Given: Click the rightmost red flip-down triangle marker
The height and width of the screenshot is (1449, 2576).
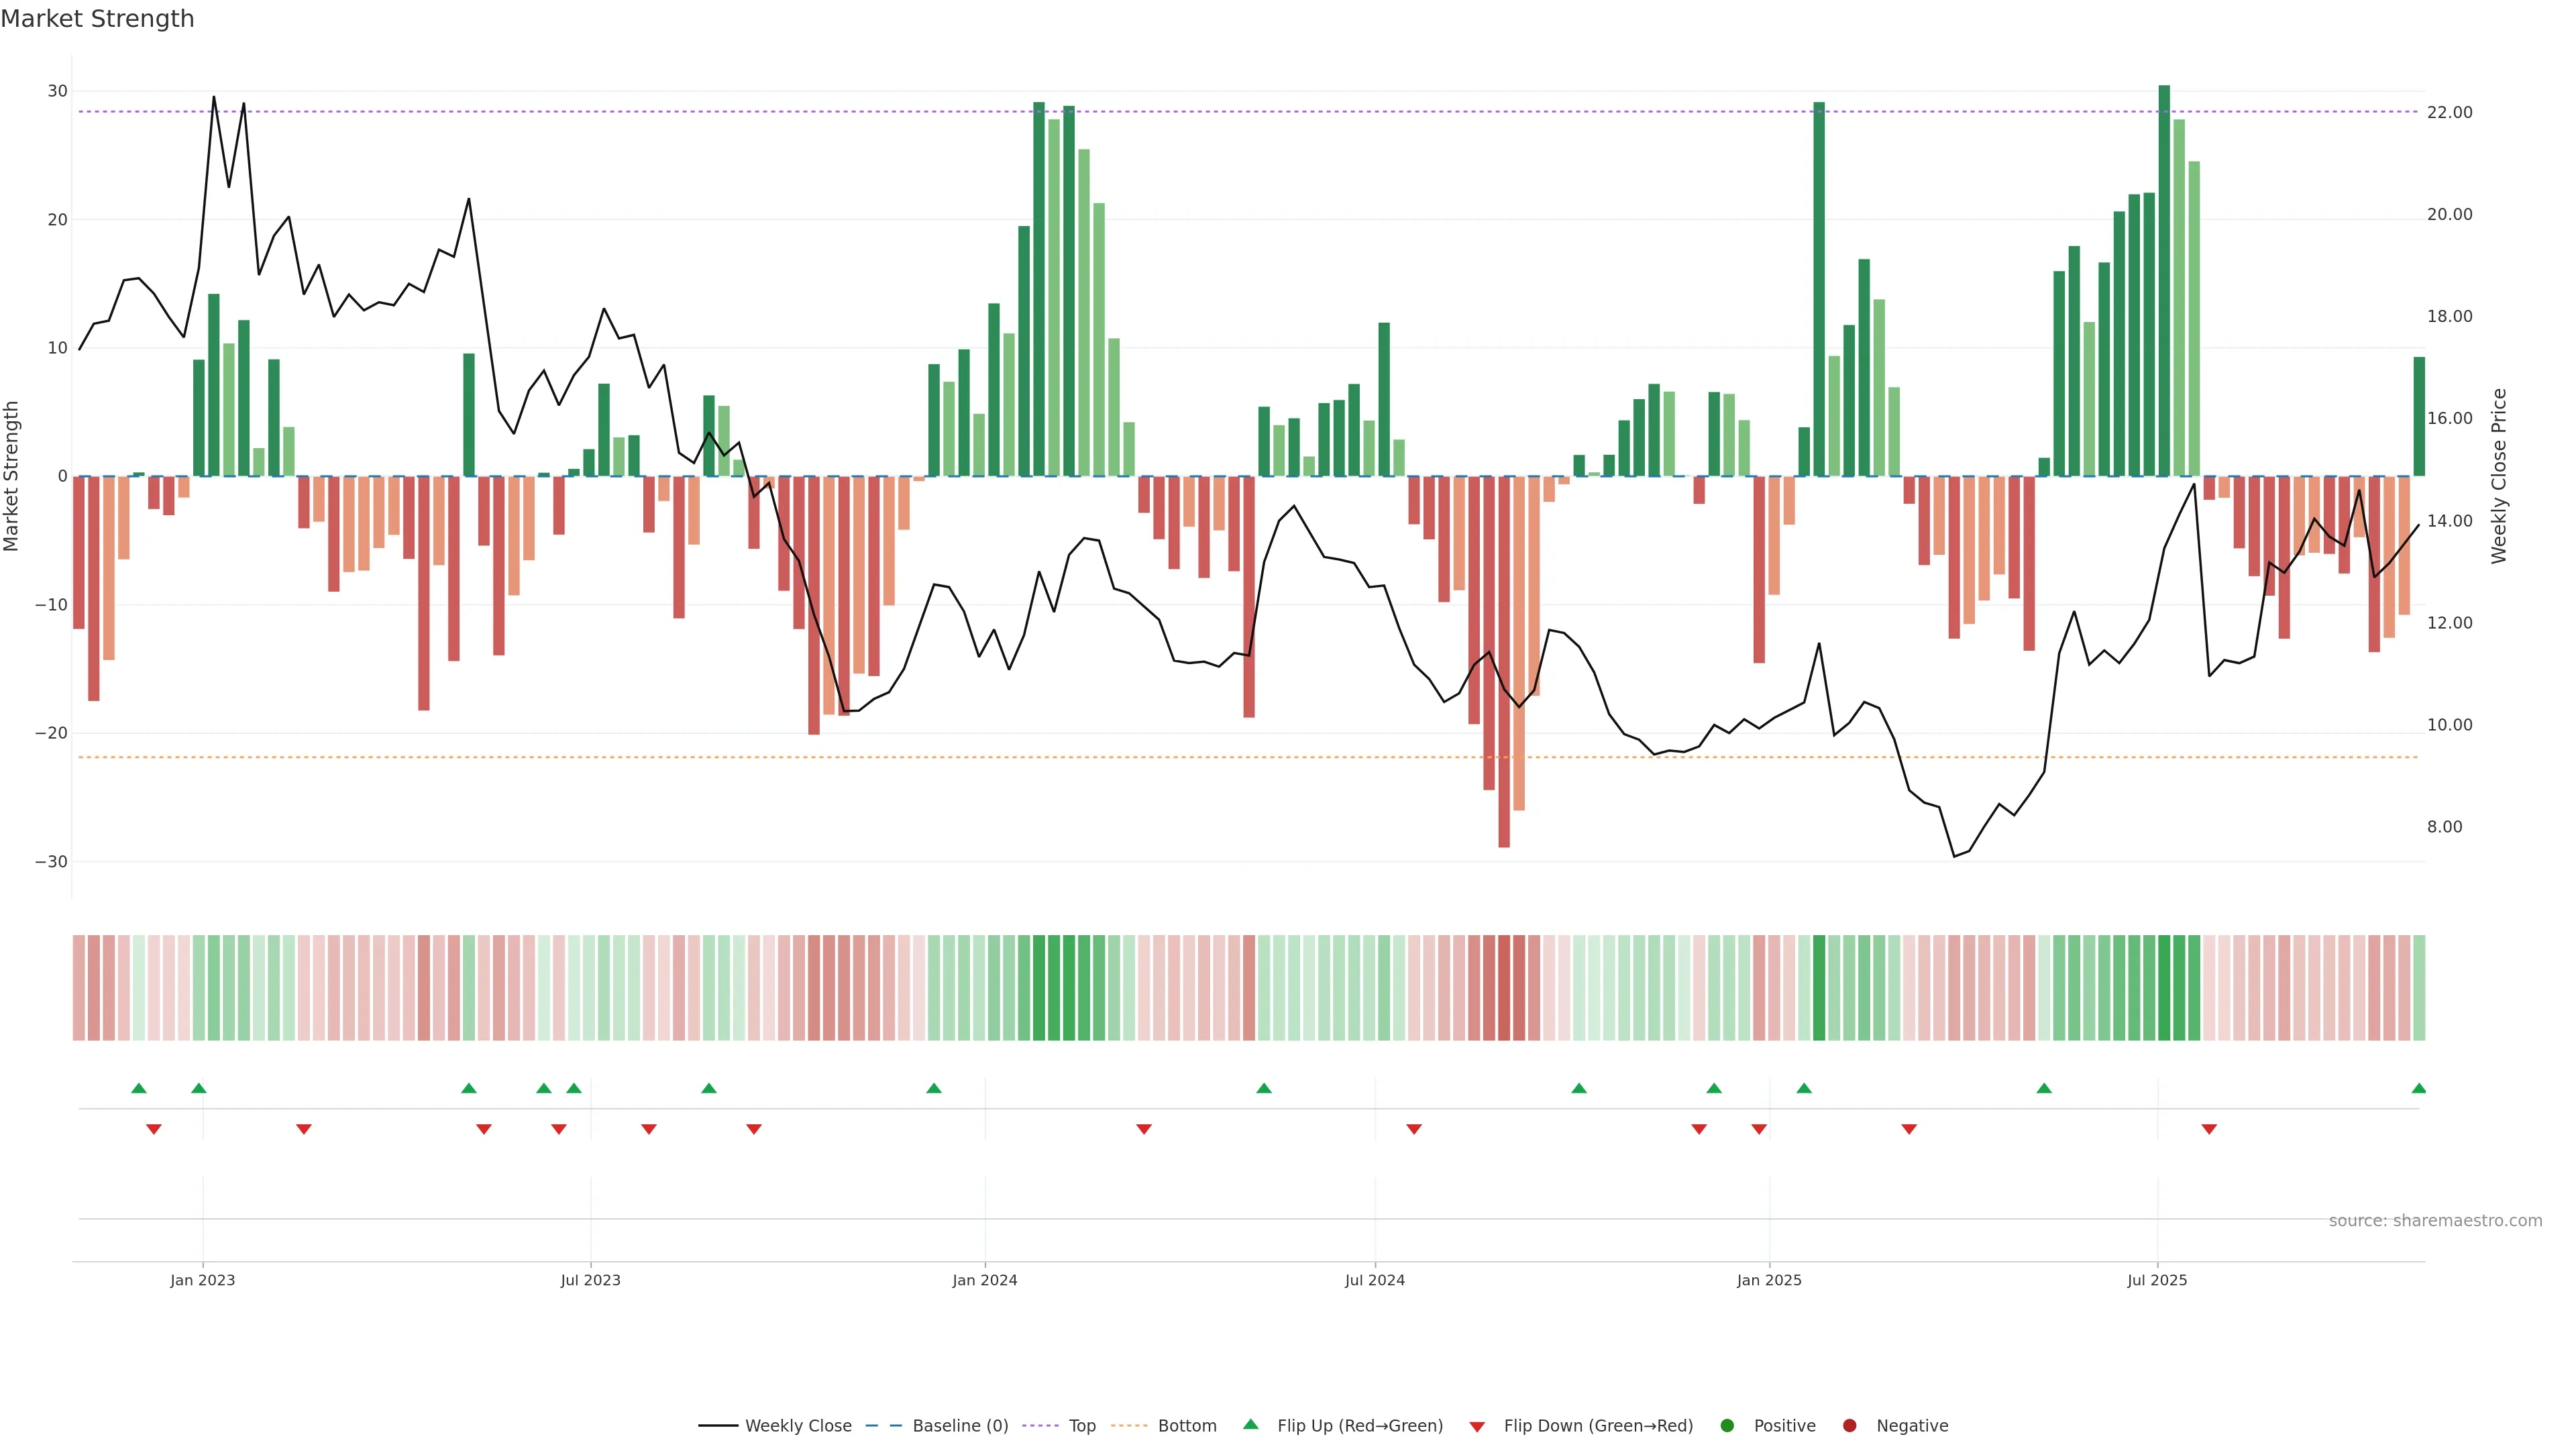Looking at the screenshot, I should click(2209, 1129).
